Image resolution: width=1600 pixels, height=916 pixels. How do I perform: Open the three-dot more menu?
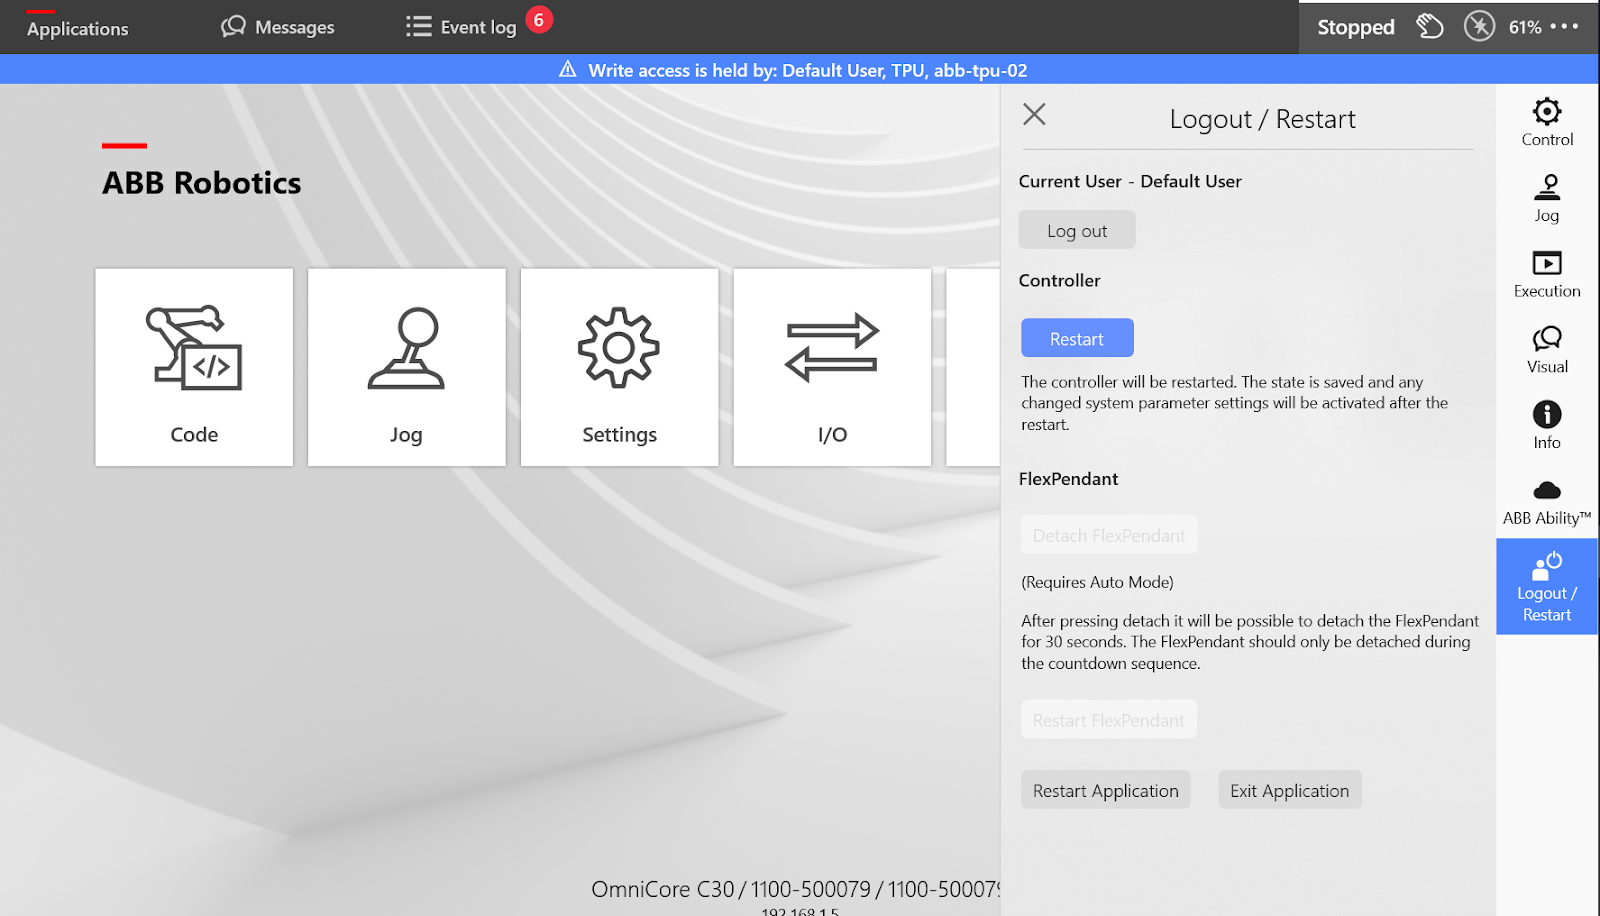[1564, 27]
